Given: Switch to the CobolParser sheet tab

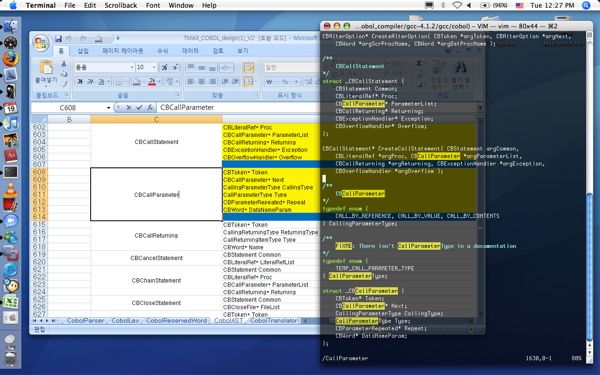Looking at the screenshot, I should (x=85, y=321).
